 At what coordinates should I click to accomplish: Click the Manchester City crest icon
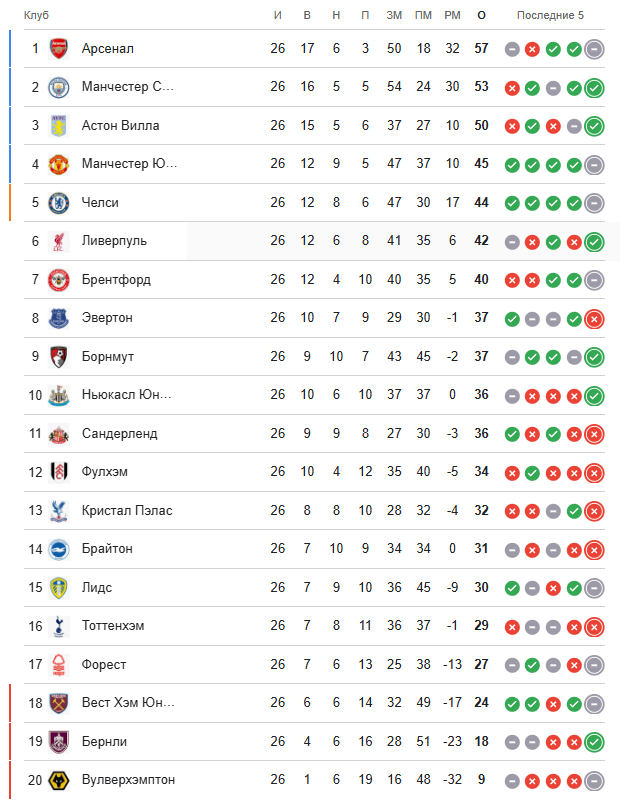[59, 87]
